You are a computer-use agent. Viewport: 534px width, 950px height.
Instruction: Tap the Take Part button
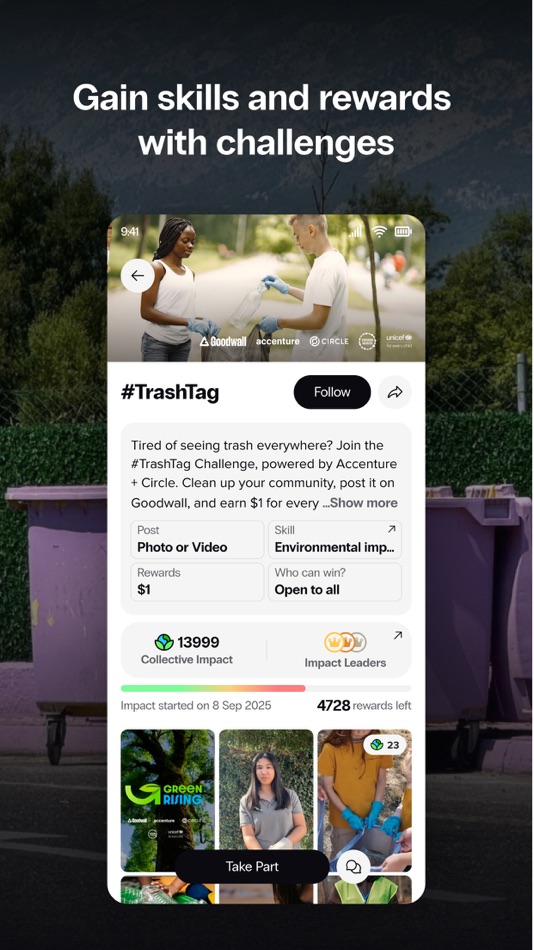252,866
